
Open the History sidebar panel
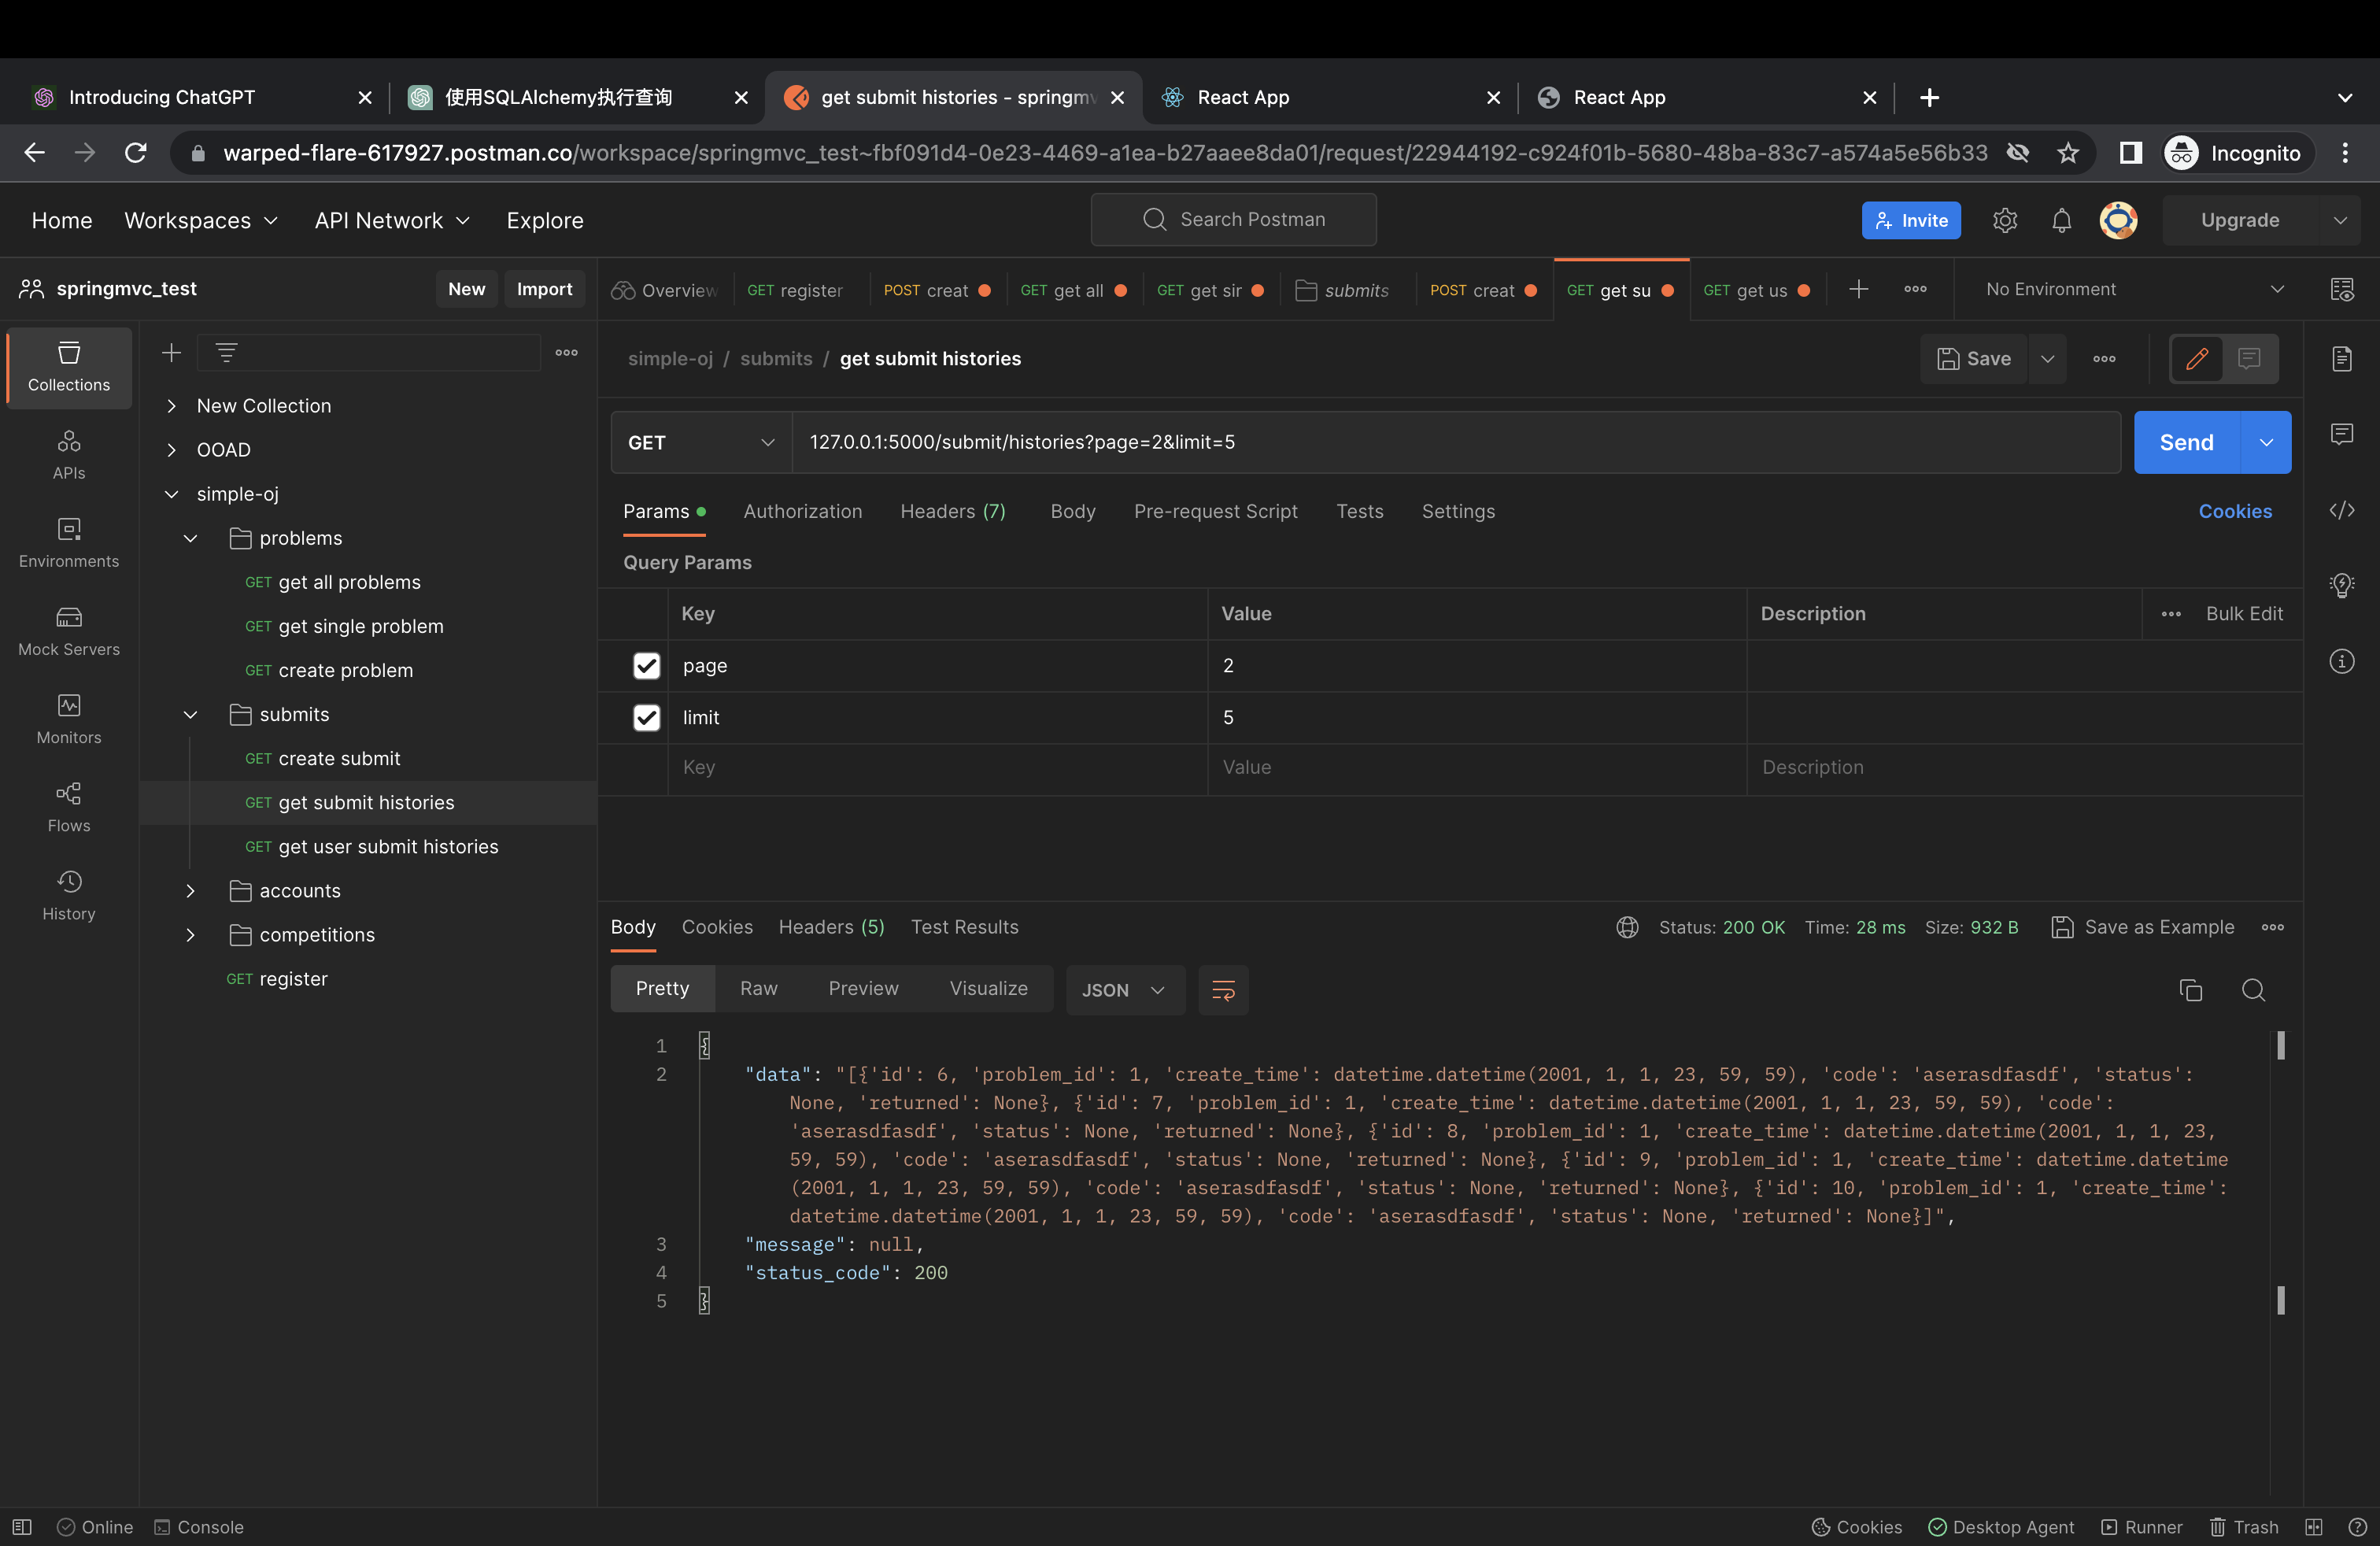point(69,895)
